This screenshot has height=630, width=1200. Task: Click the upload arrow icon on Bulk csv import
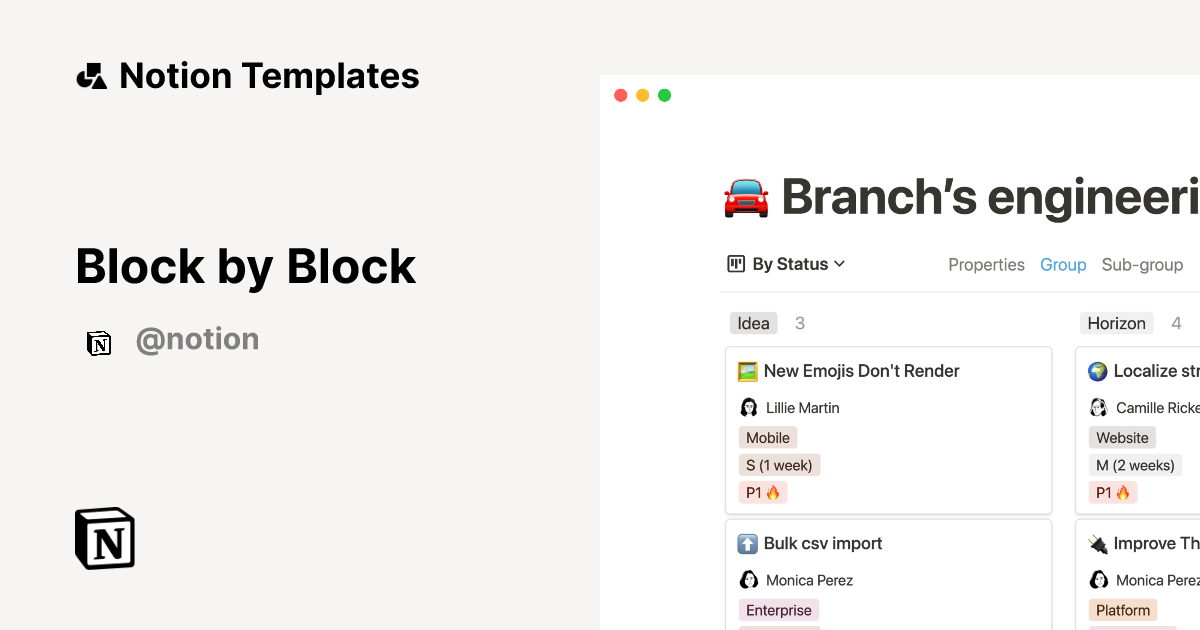click(x=748, y=543)
